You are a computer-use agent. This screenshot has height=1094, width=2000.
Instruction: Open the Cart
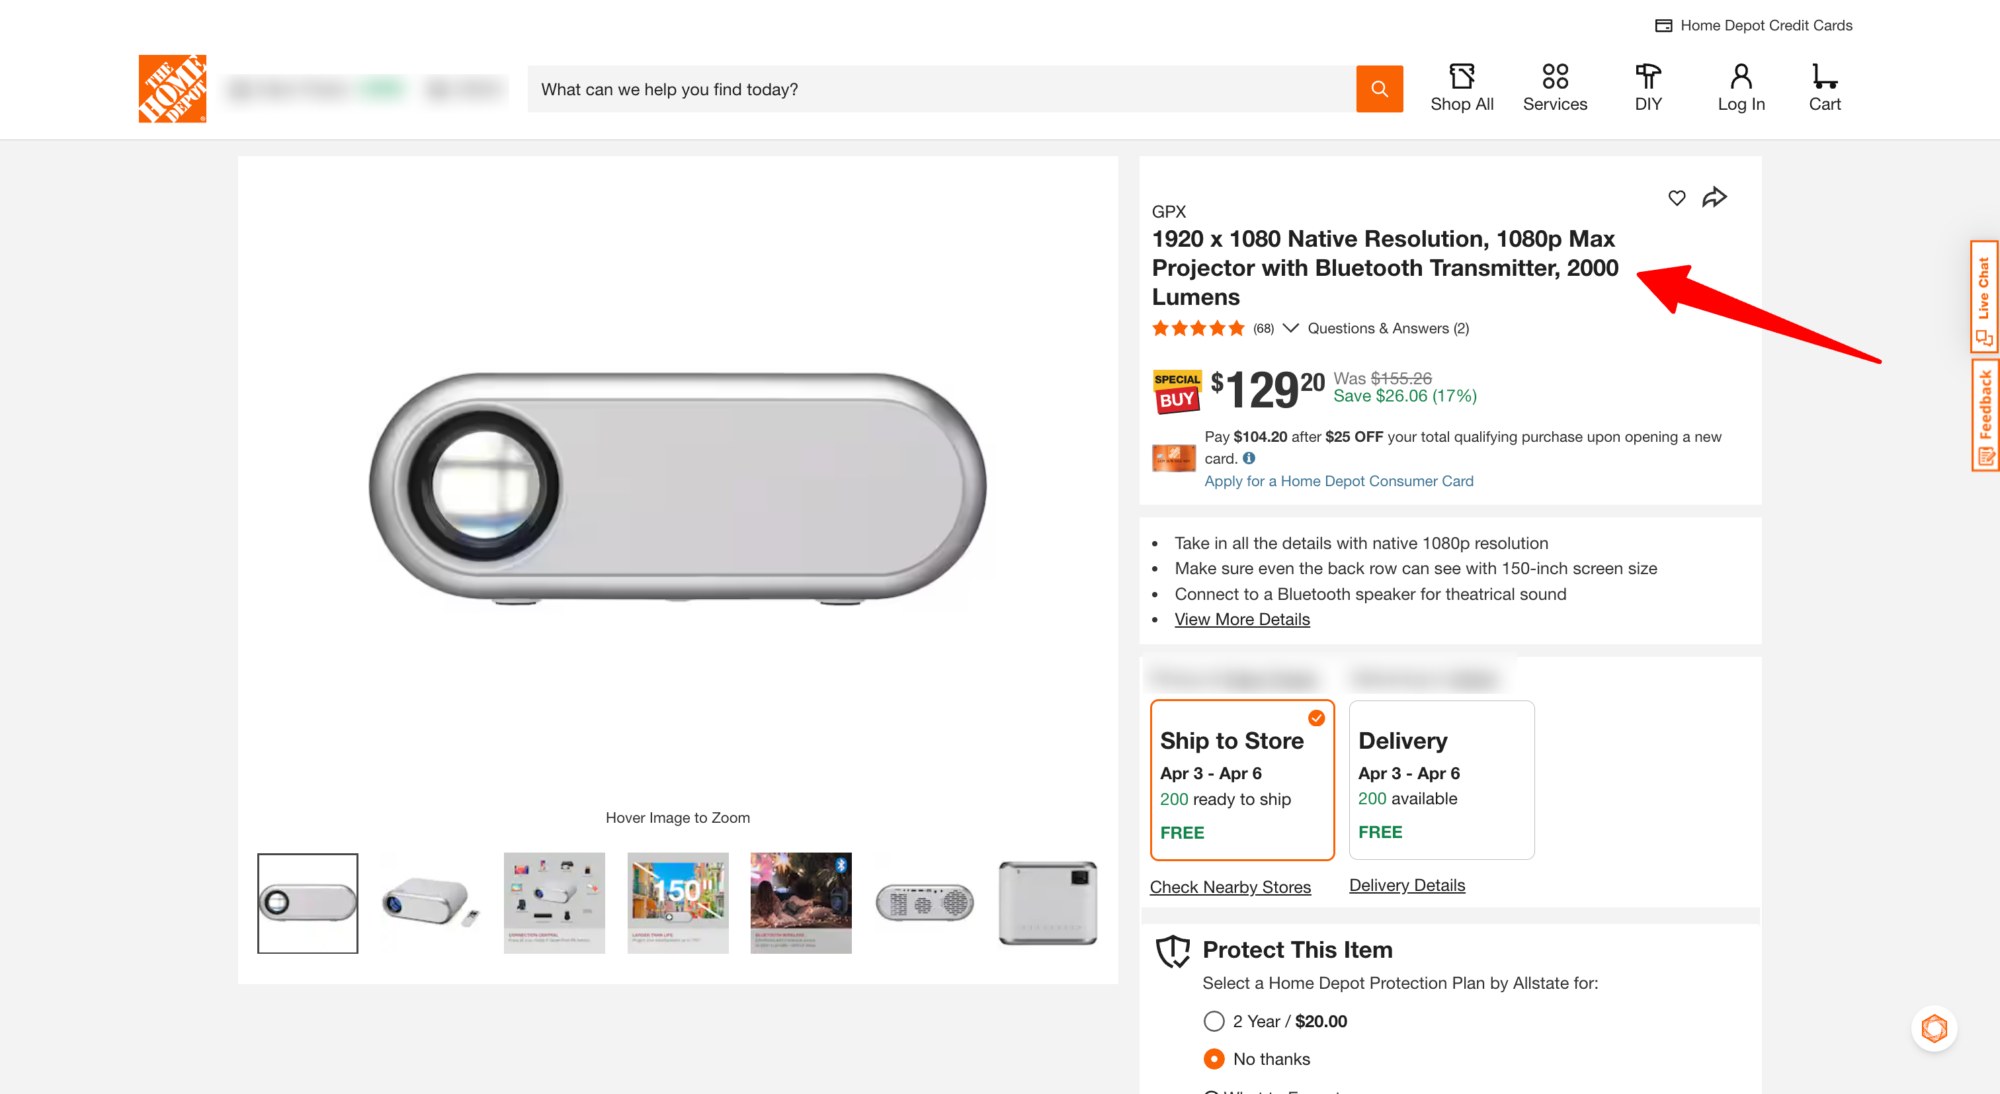(1824, 88)
